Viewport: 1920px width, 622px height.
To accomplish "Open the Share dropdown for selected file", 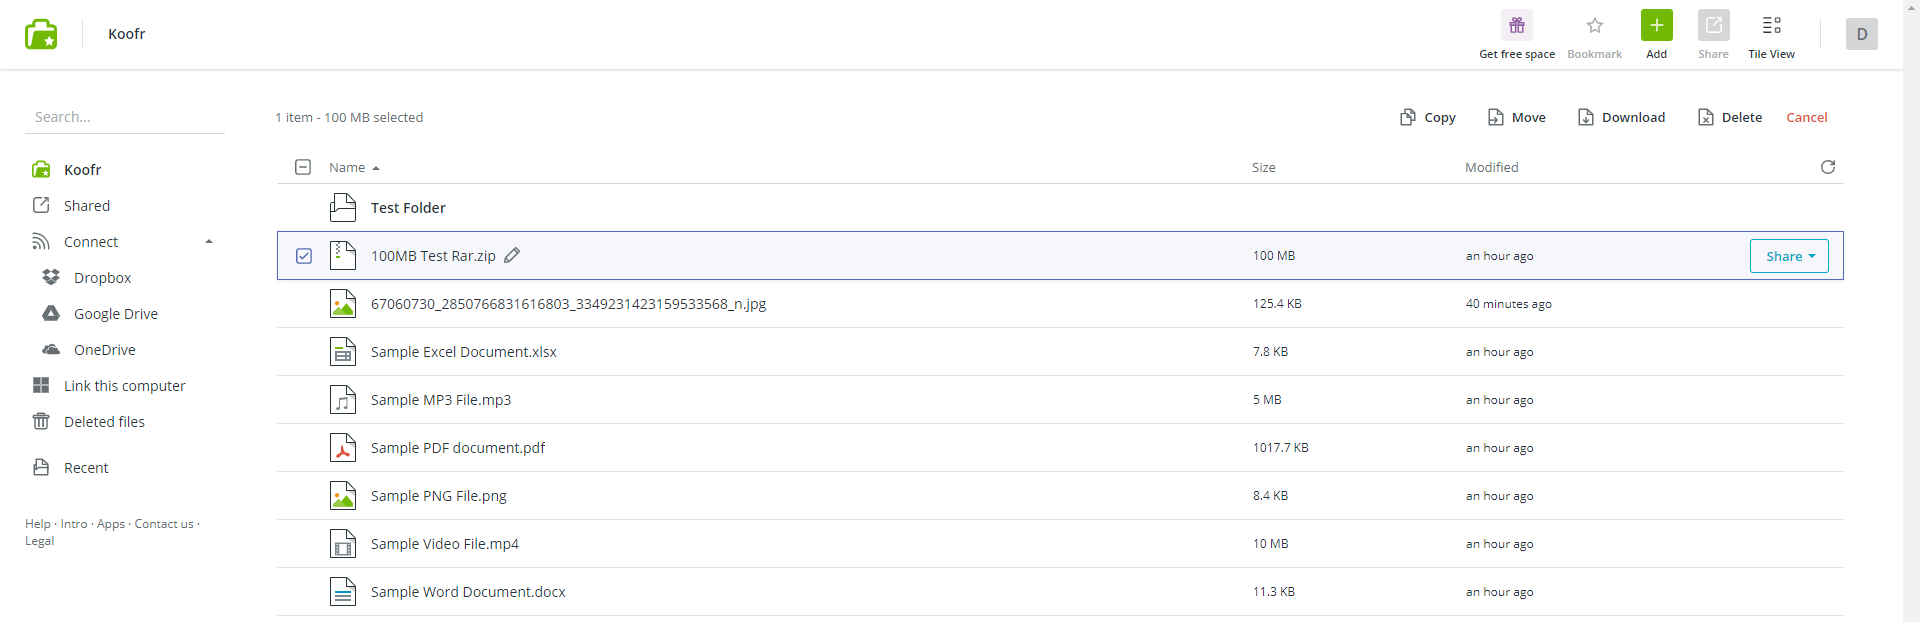I will [1788, 256].
